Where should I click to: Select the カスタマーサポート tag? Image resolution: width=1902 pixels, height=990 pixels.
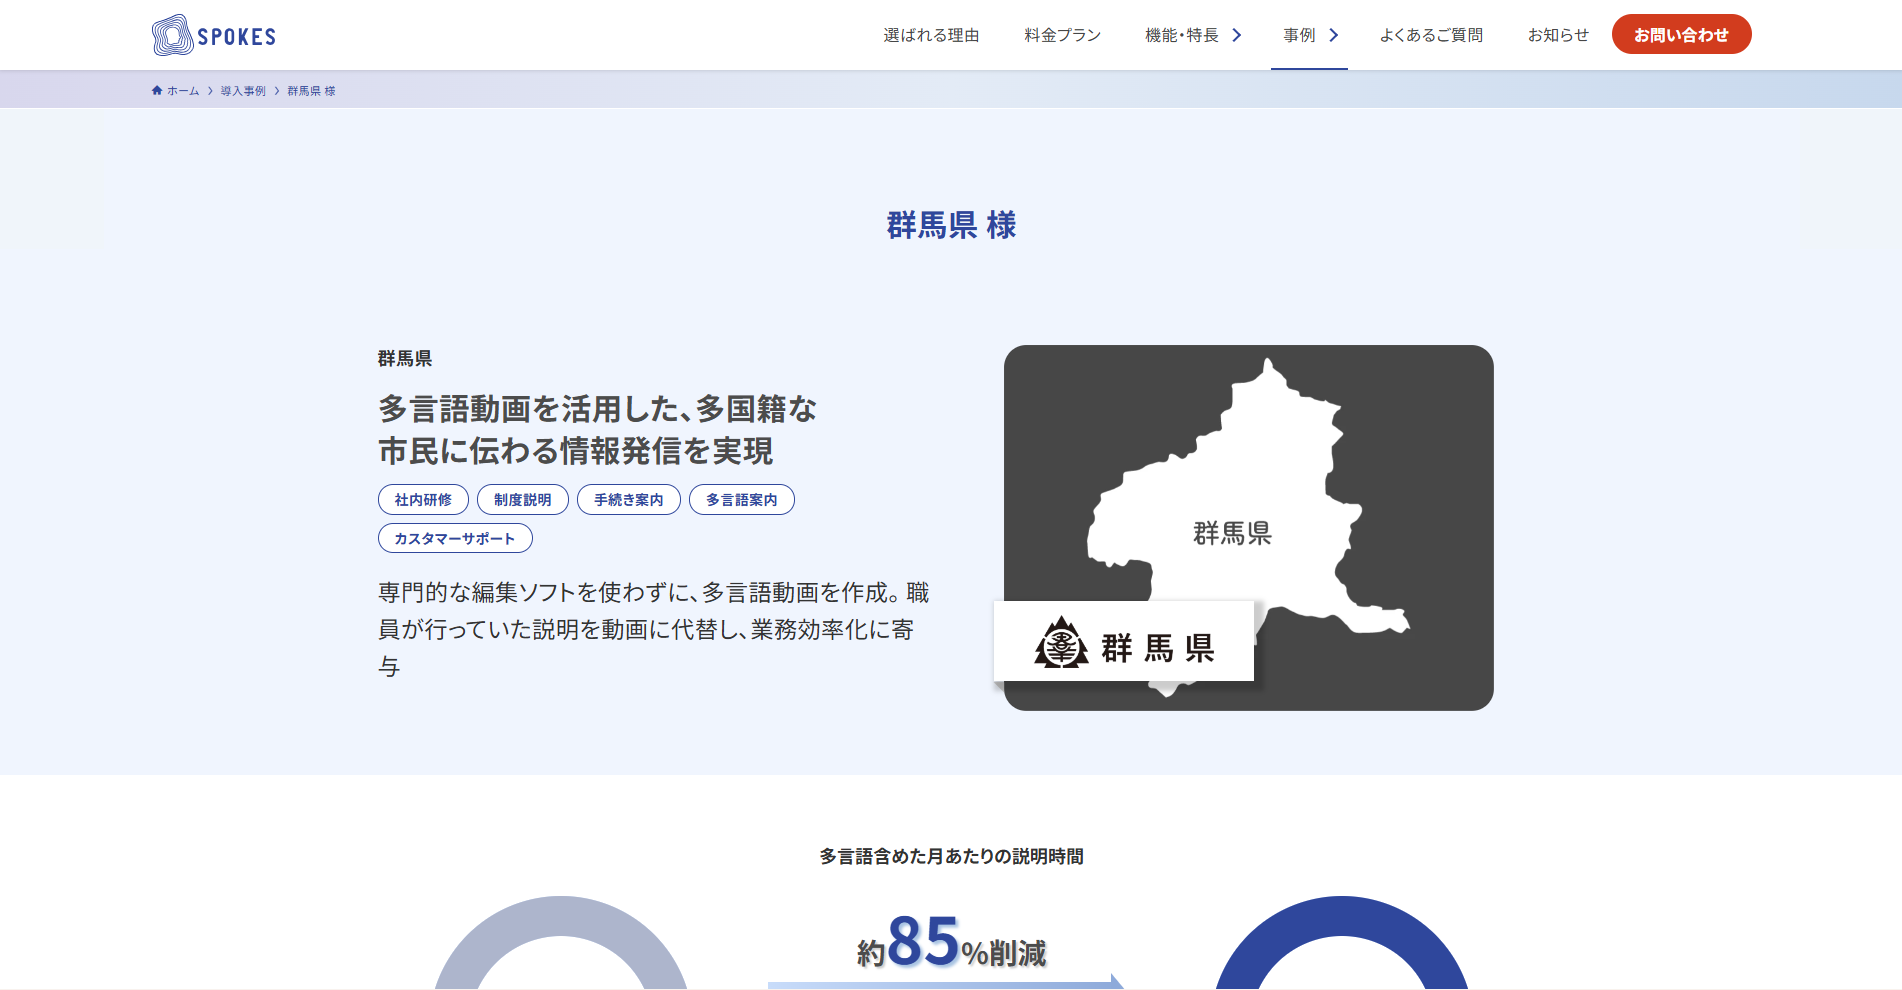tap(455, 539)
